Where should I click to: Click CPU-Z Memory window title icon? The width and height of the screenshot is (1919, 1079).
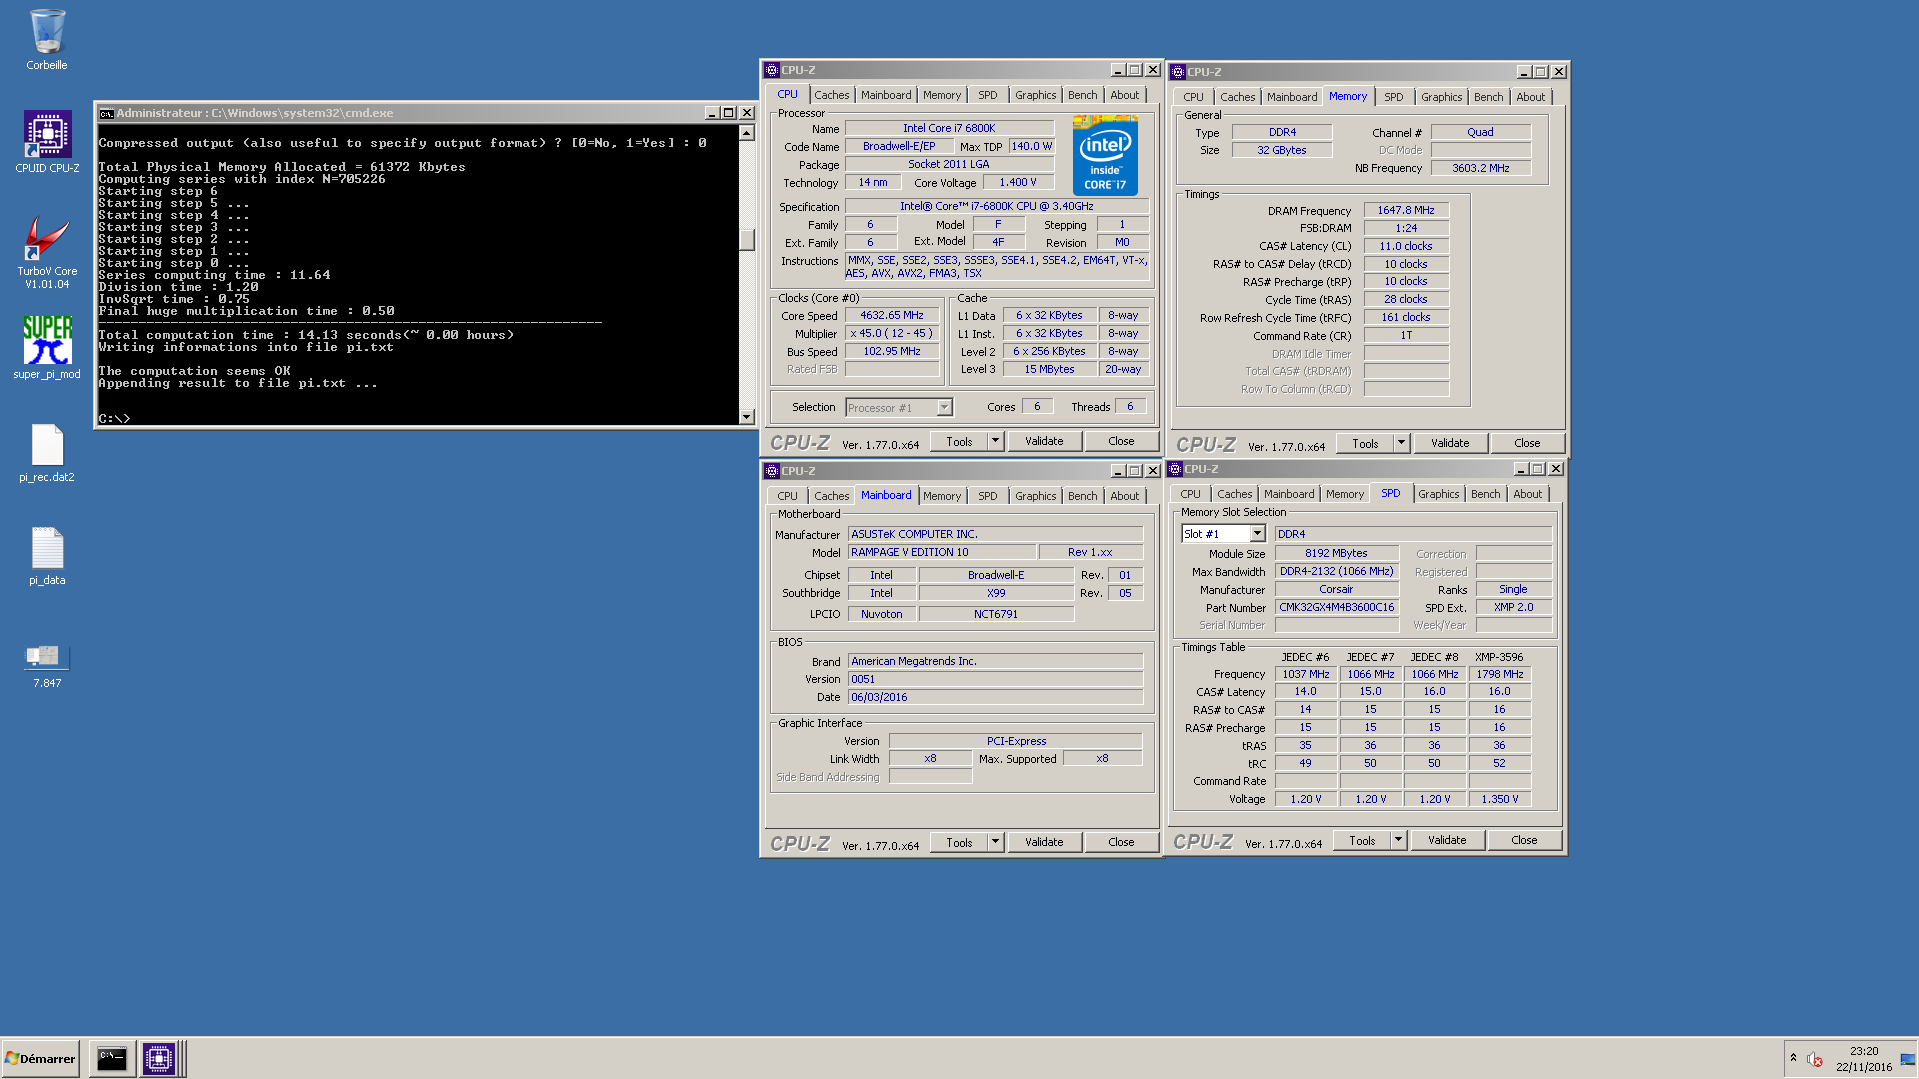point(1178,72)
